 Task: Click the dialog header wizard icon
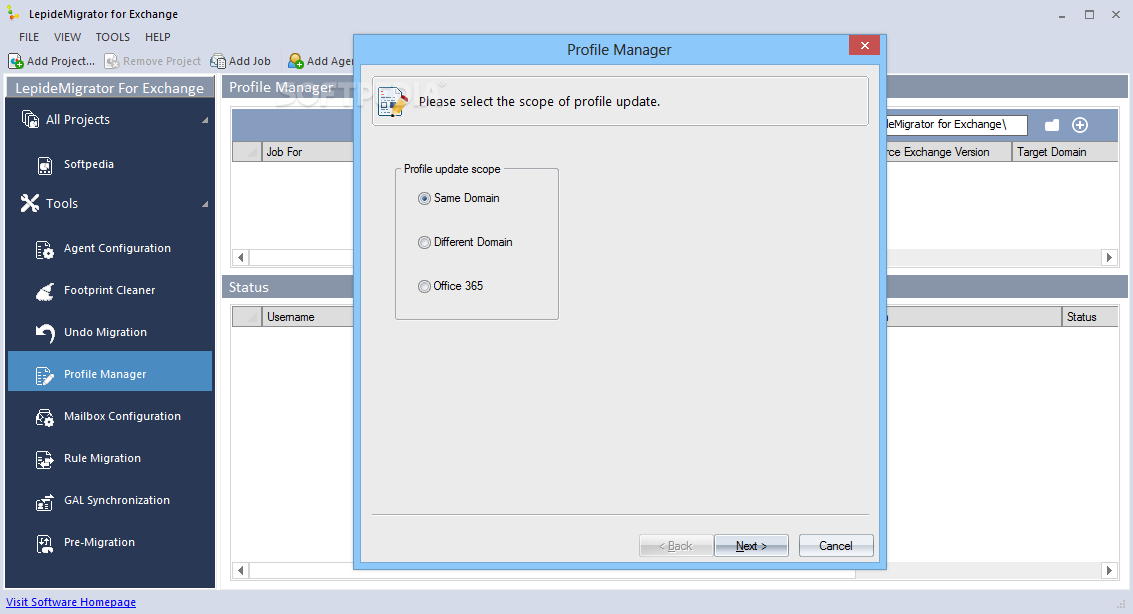pos(393,102)
